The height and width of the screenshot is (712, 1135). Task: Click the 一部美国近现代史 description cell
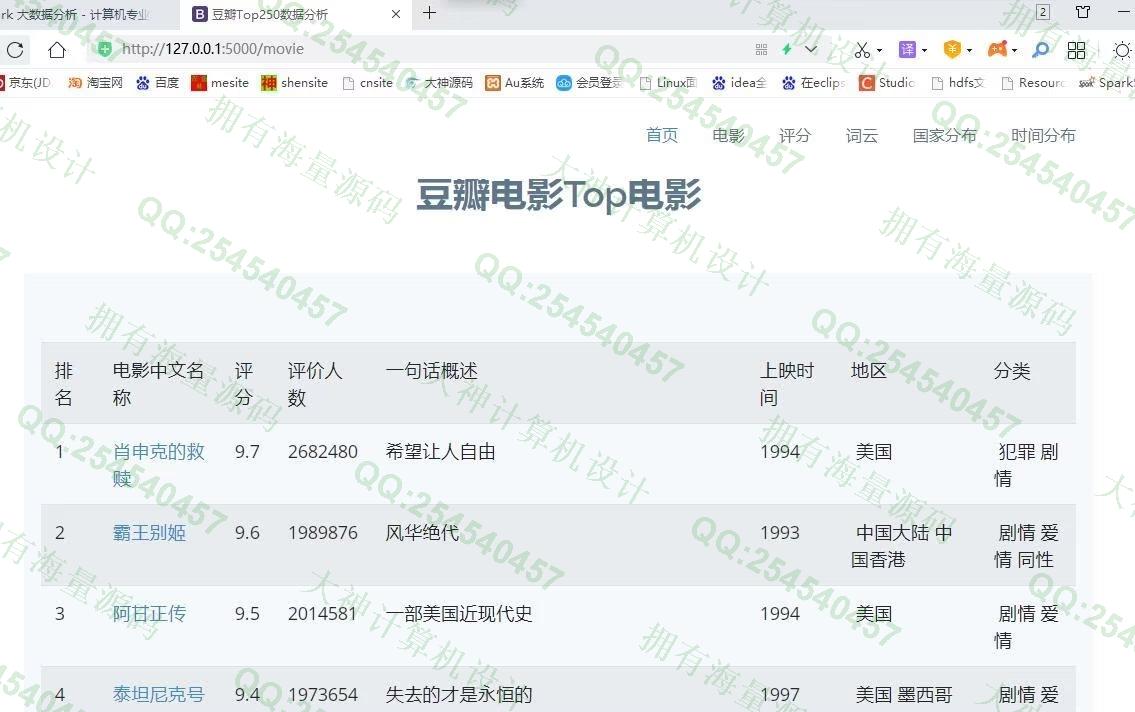tap(459, 614)
